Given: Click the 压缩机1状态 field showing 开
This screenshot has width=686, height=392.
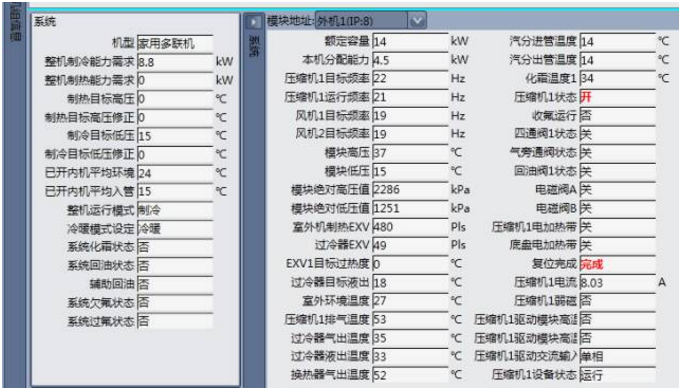Looking at the screenshot, I should pos(618,97).
